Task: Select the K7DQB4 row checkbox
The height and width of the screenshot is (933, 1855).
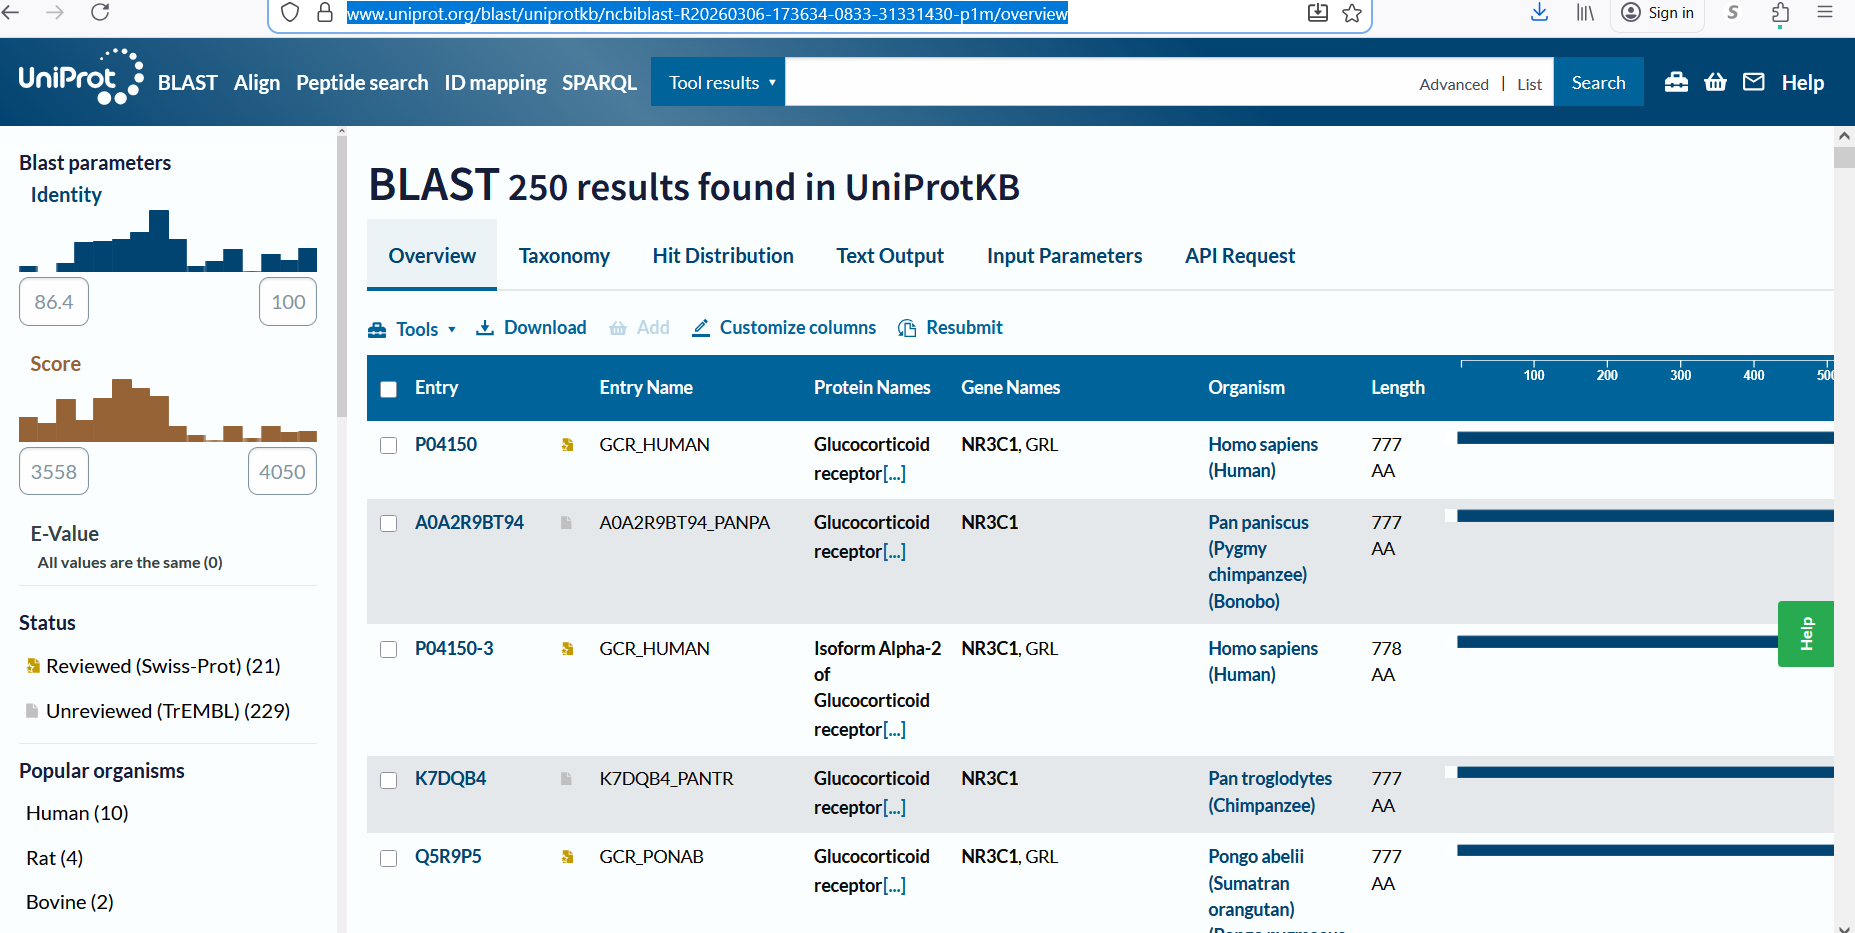Action: [x=389, y=780]
